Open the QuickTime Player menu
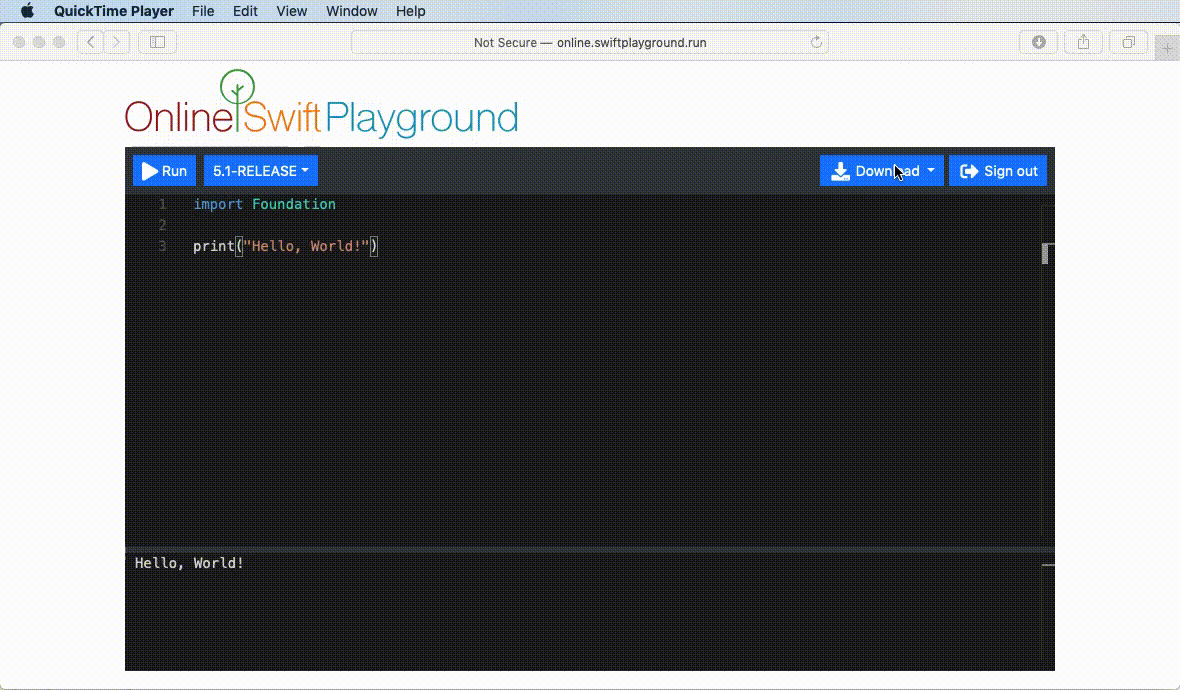Image resolution: width=1180 pixels, height=690 pixels. click(114, 11)
